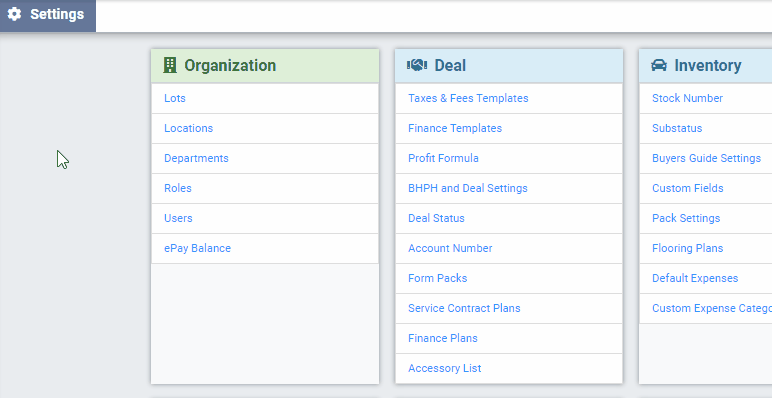View ePay Balance
The image size is (772, 398).
coord(197,248)
